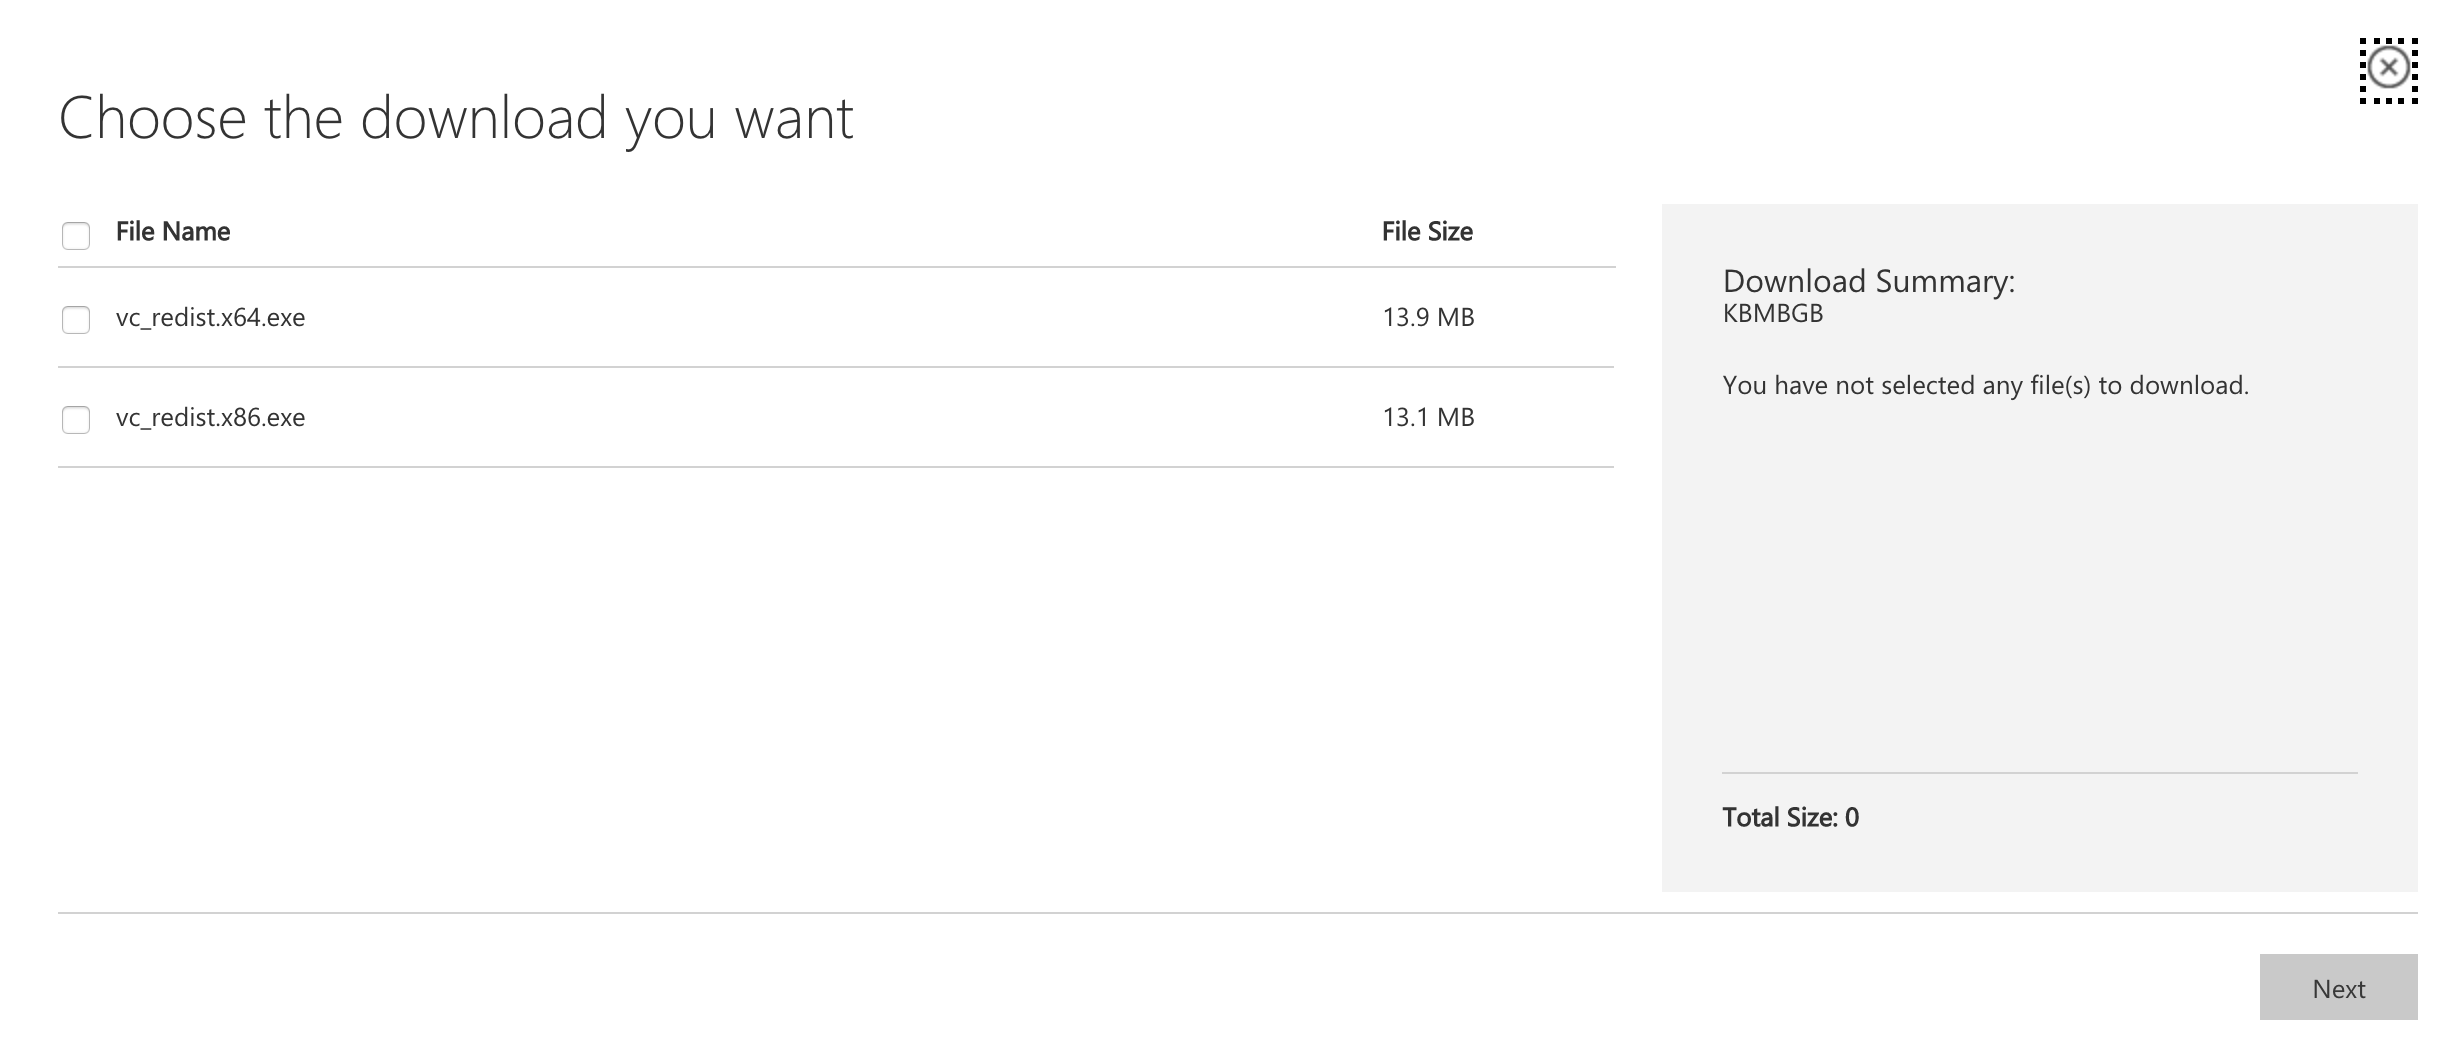The height and width of the screenshot is (1042, 2454).
Task: Click the 13.1 MB file size value
Action: pos(1428,418)
